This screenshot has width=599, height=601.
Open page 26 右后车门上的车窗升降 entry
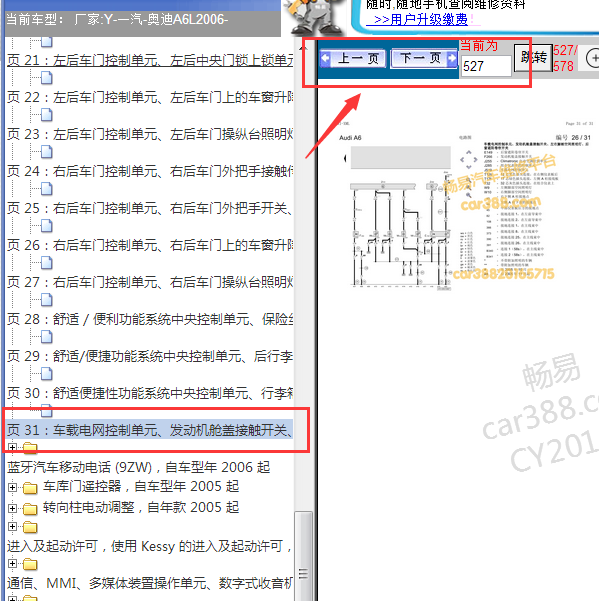[150, 245]
